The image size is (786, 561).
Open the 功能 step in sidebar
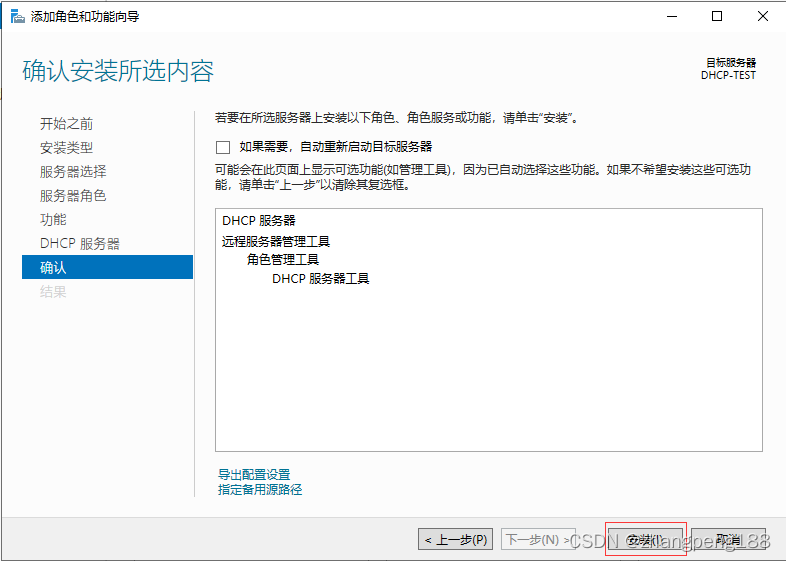[53, 220]
